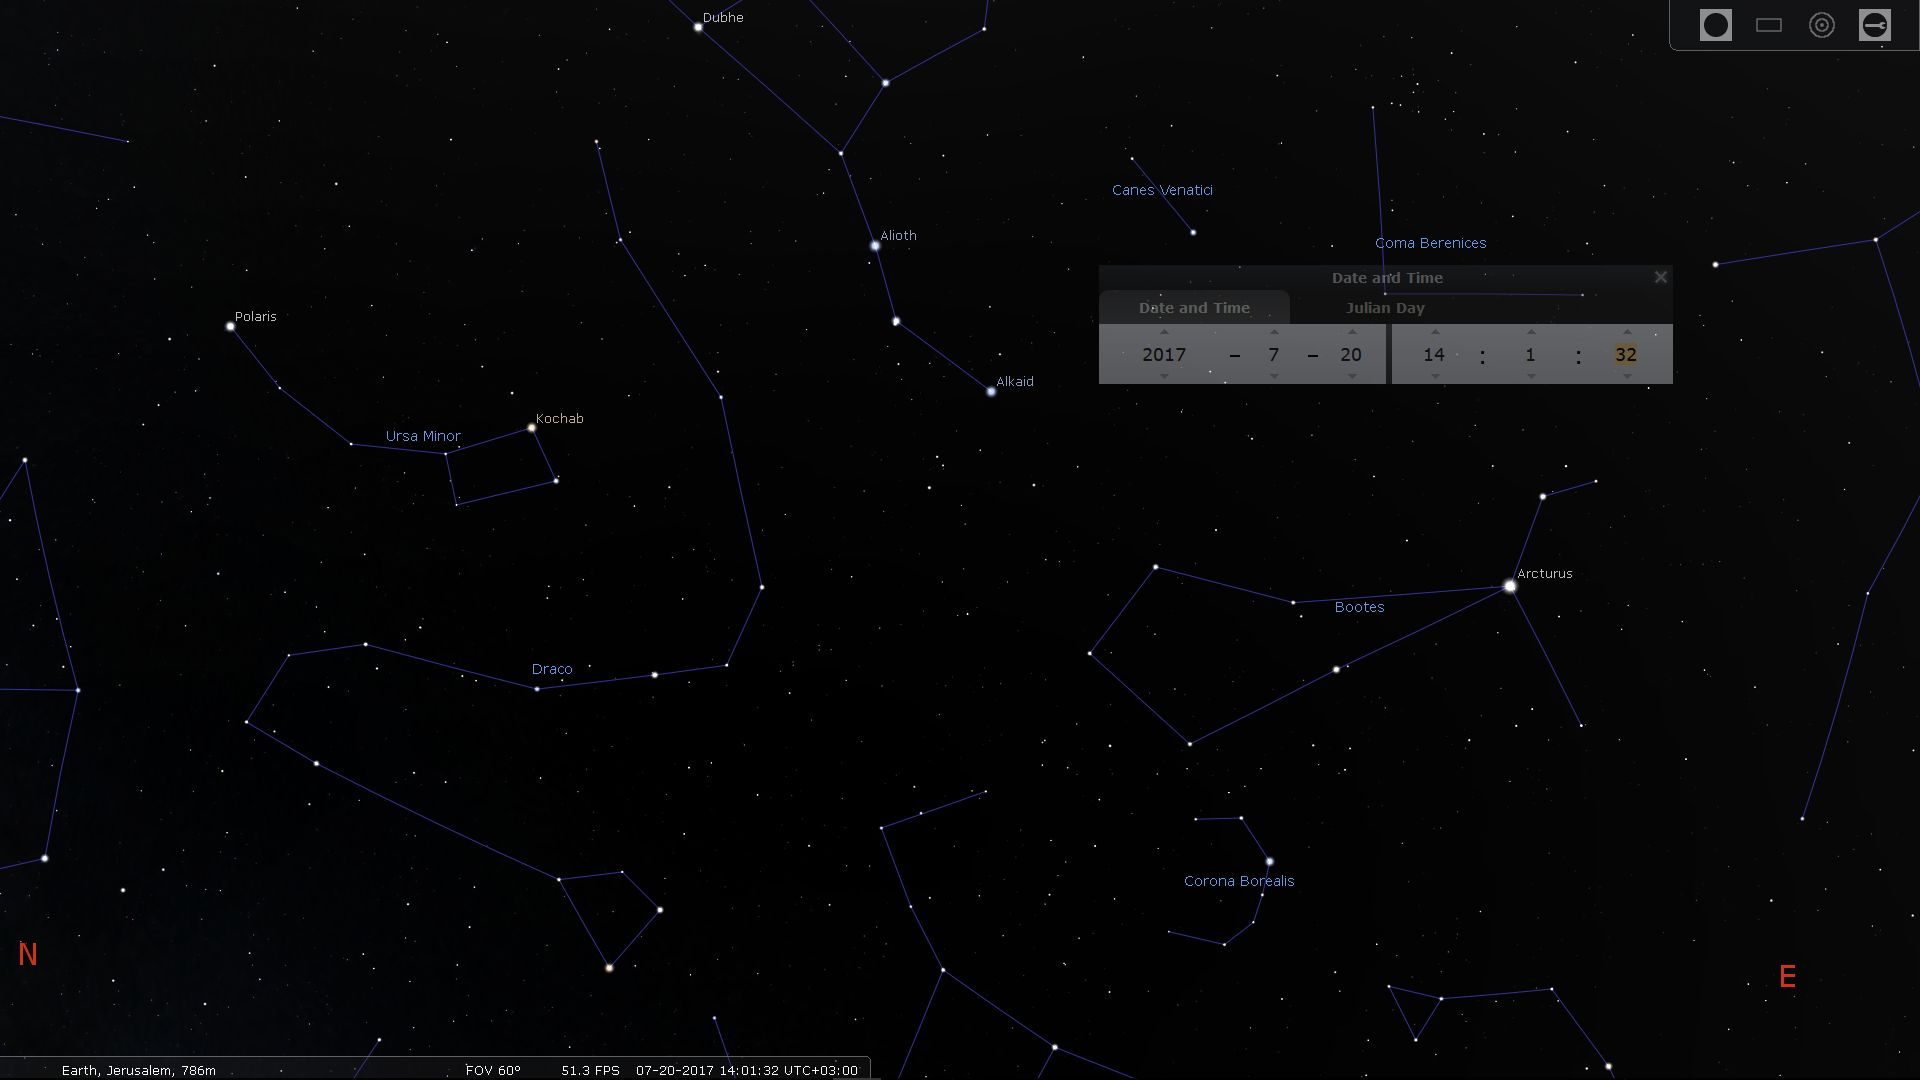The image size is (1920, 1080).
Task: Toggle the image sensor frame icon
Action: pyautogui.click(x=1768, y=25)
